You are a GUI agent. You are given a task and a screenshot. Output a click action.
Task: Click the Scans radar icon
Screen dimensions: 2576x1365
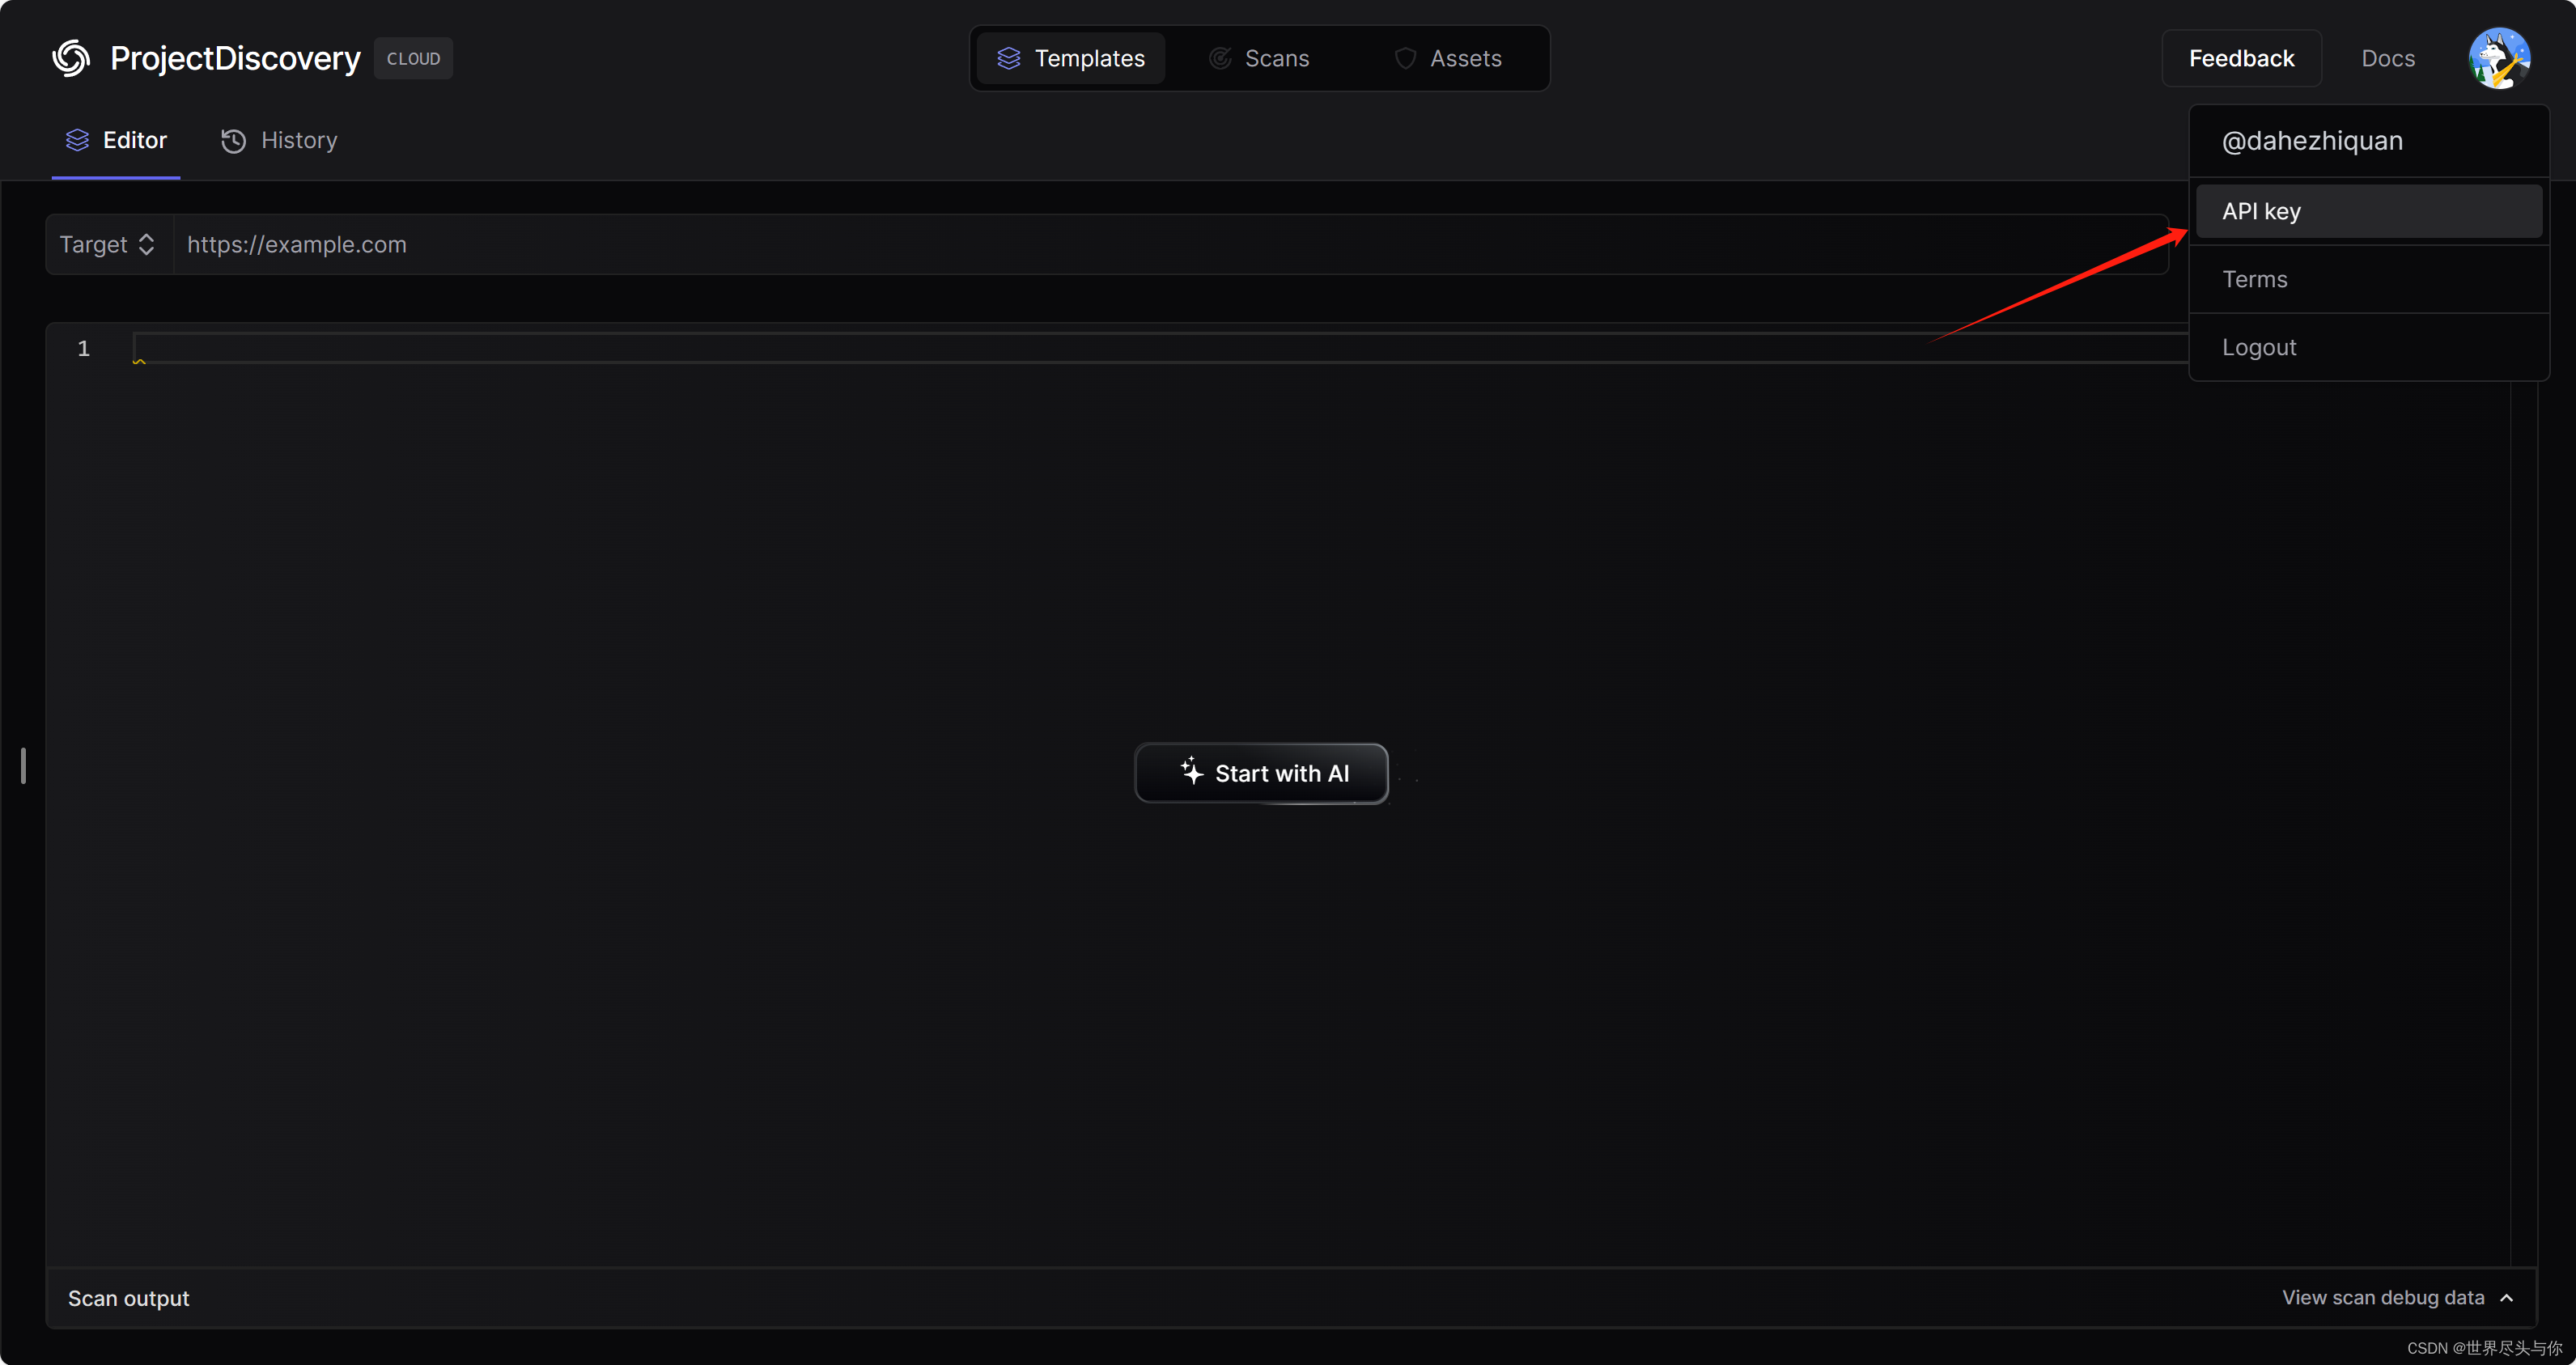(1220, 59)
